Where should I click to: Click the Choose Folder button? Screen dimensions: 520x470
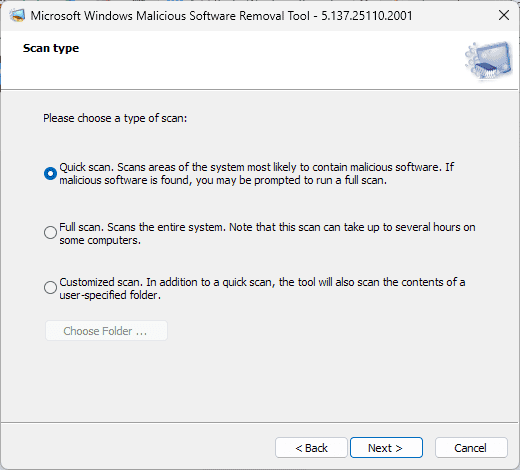(x=106, y=331)
